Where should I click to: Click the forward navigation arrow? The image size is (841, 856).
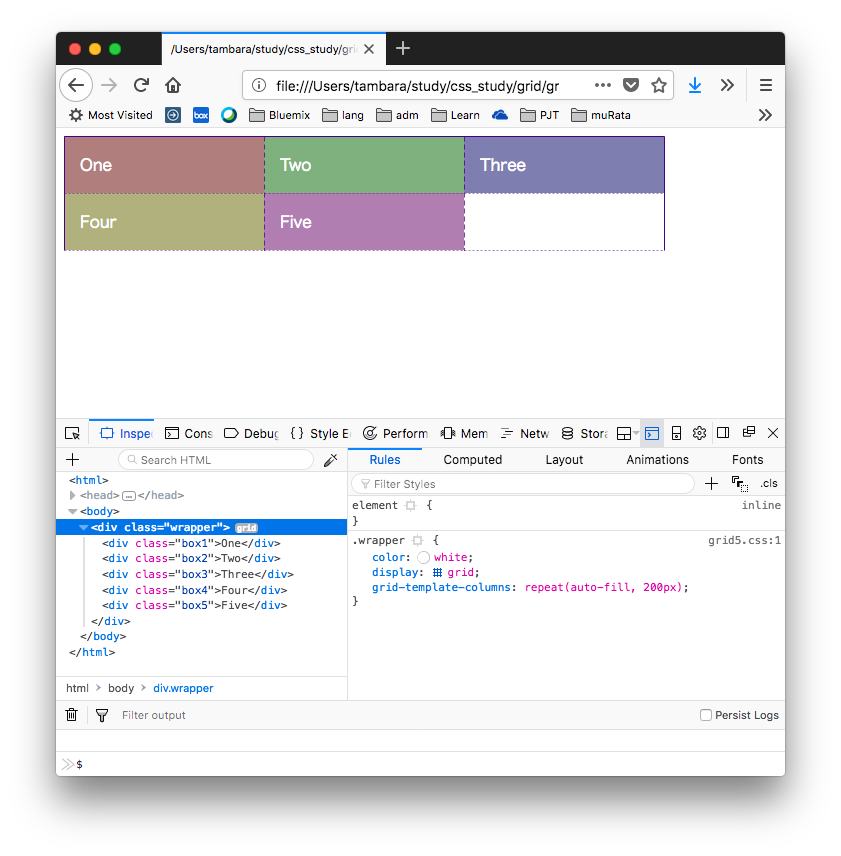[x=109, y=85]
